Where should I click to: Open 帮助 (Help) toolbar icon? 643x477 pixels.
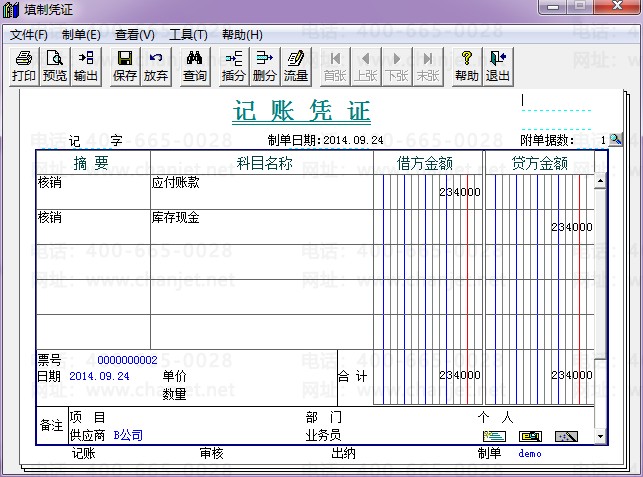[x=466, y=66]
